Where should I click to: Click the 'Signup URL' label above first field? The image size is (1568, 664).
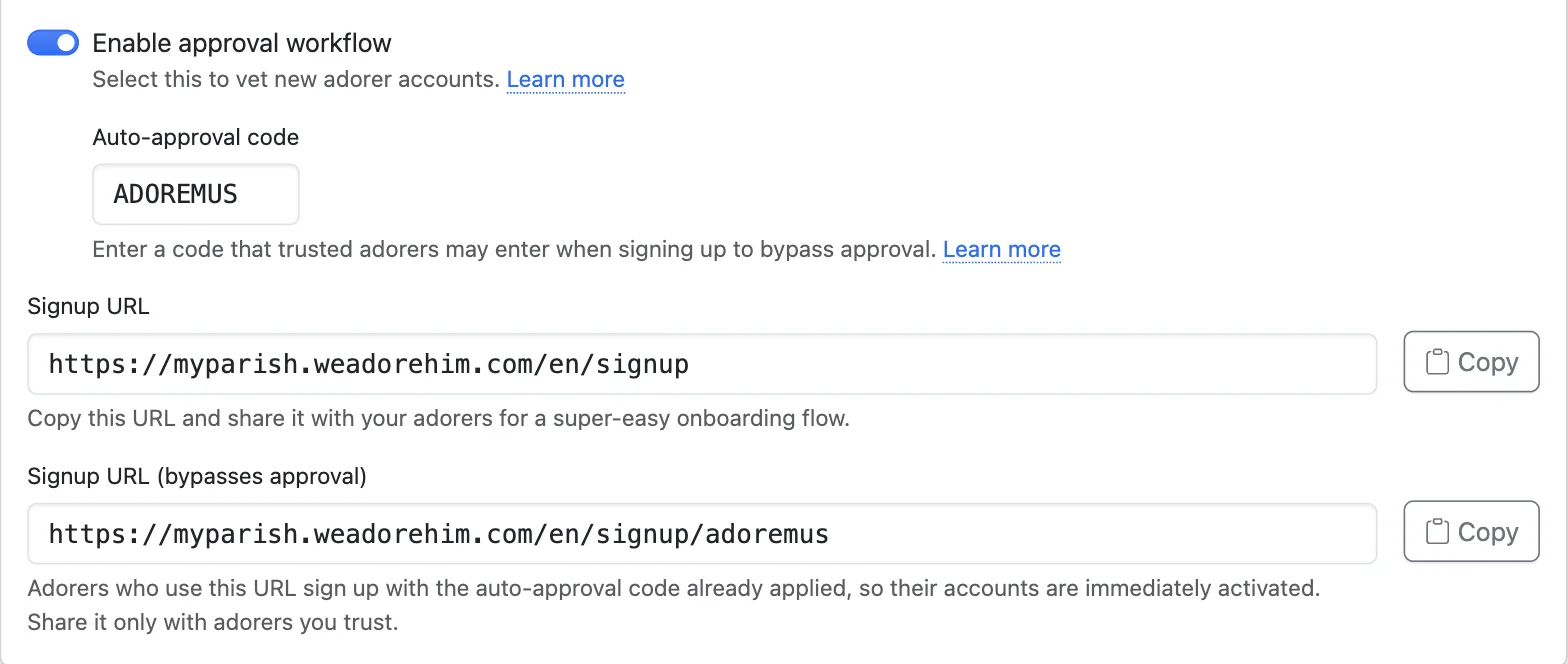coord(88,306)
